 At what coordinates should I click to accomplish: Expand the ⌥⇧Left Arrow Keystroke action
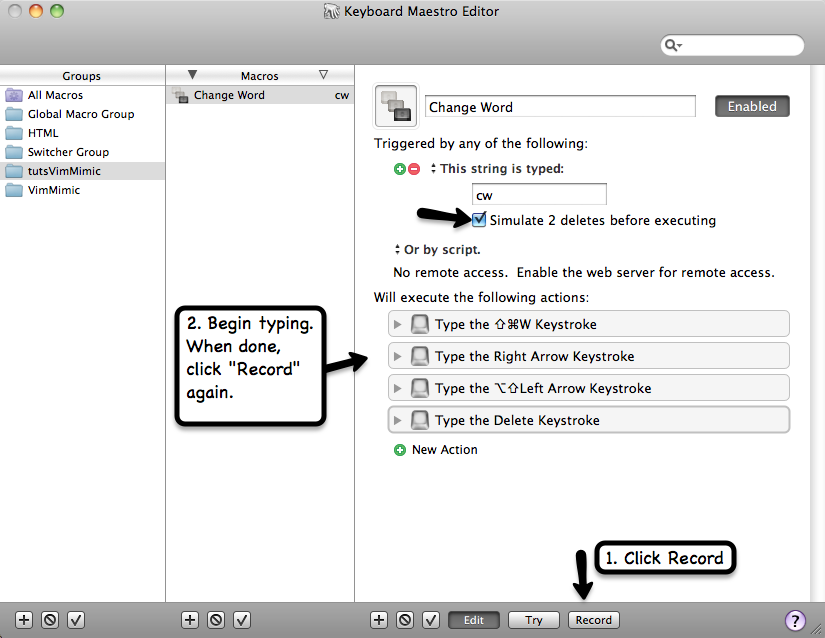tap(398, 389)
